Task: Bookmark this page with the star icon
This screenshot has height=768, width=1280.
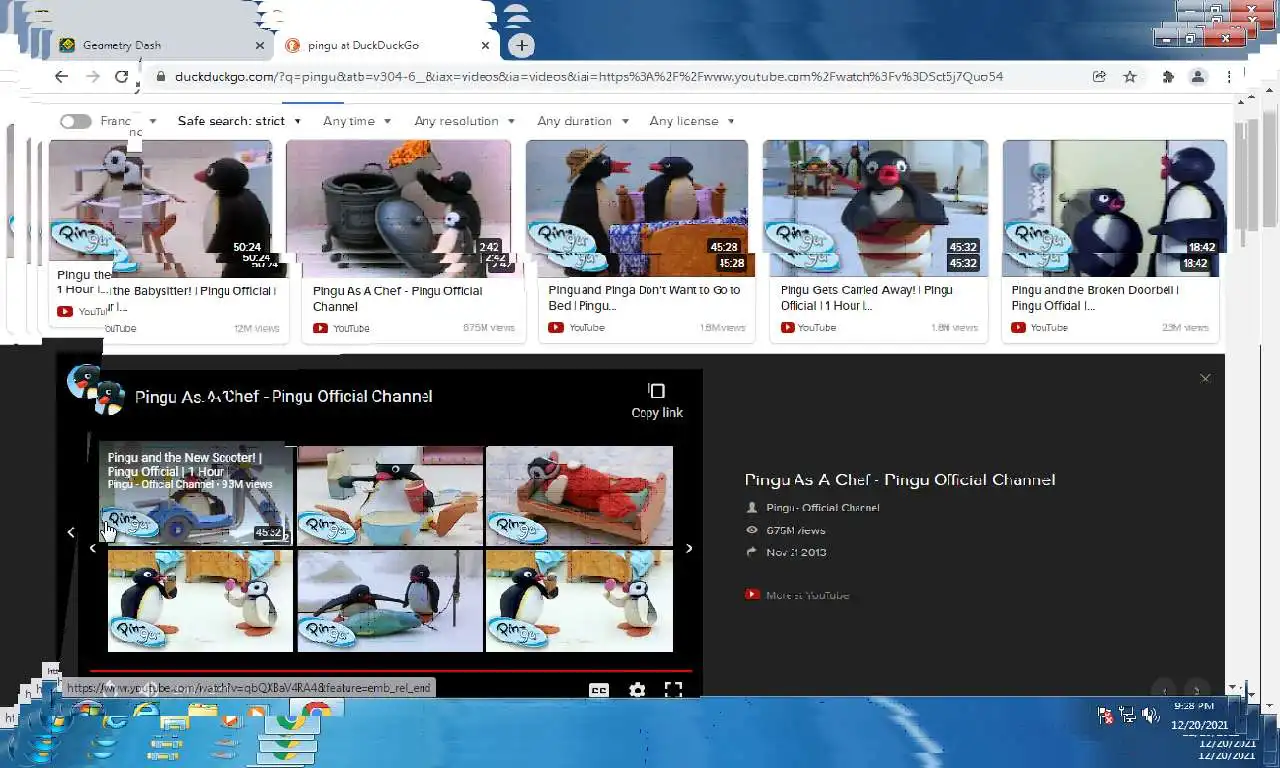Action: 1130,77
